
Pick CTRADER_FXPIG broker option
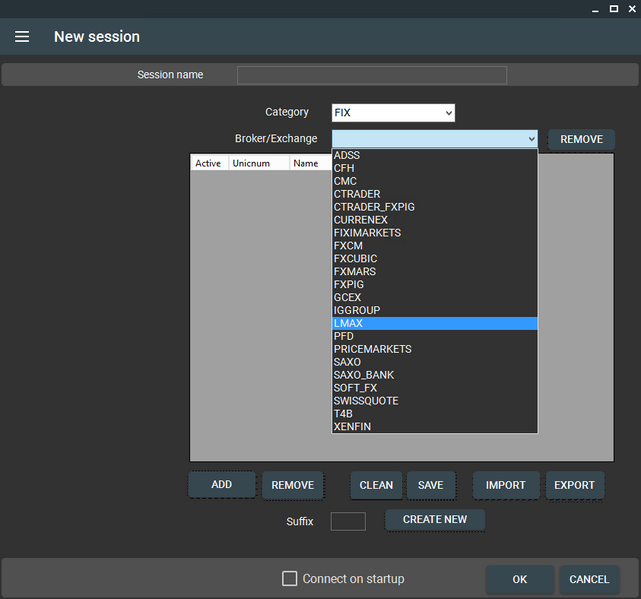point(434,207)
